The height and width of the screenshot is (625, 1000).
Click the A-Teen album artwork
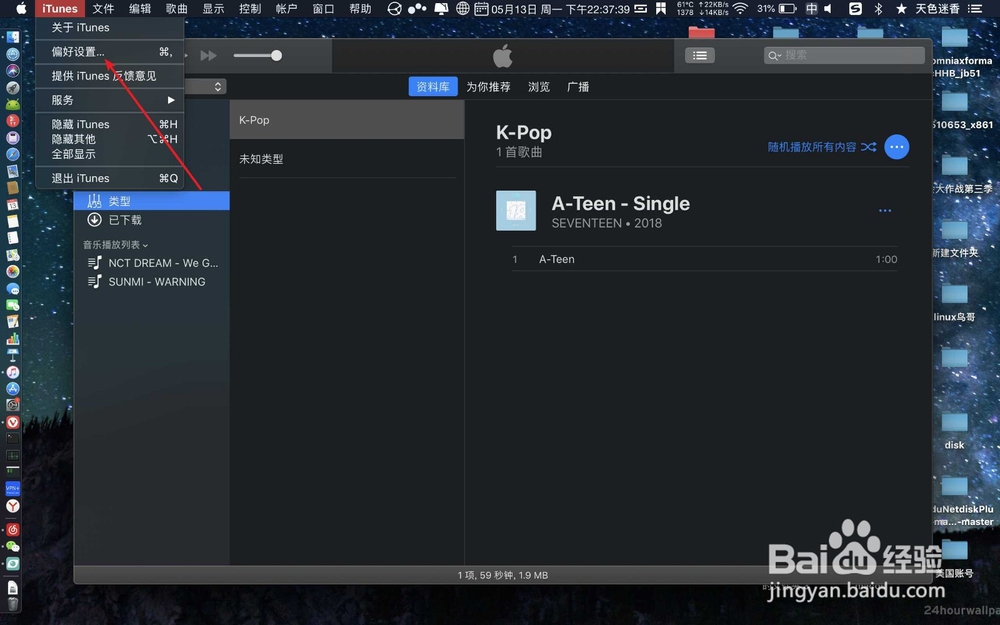pyautogui.click(x=516, y=210)
